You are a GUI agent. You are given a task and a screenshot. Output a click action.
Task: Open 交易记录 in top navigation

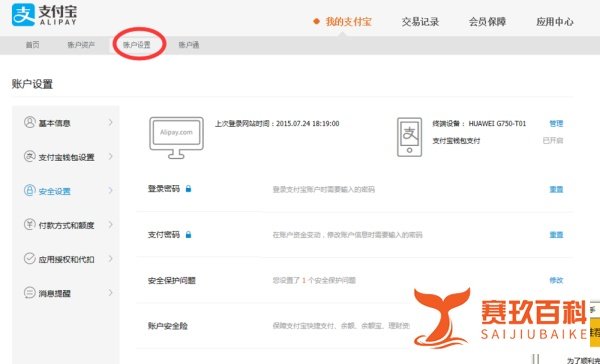point(420,22)
